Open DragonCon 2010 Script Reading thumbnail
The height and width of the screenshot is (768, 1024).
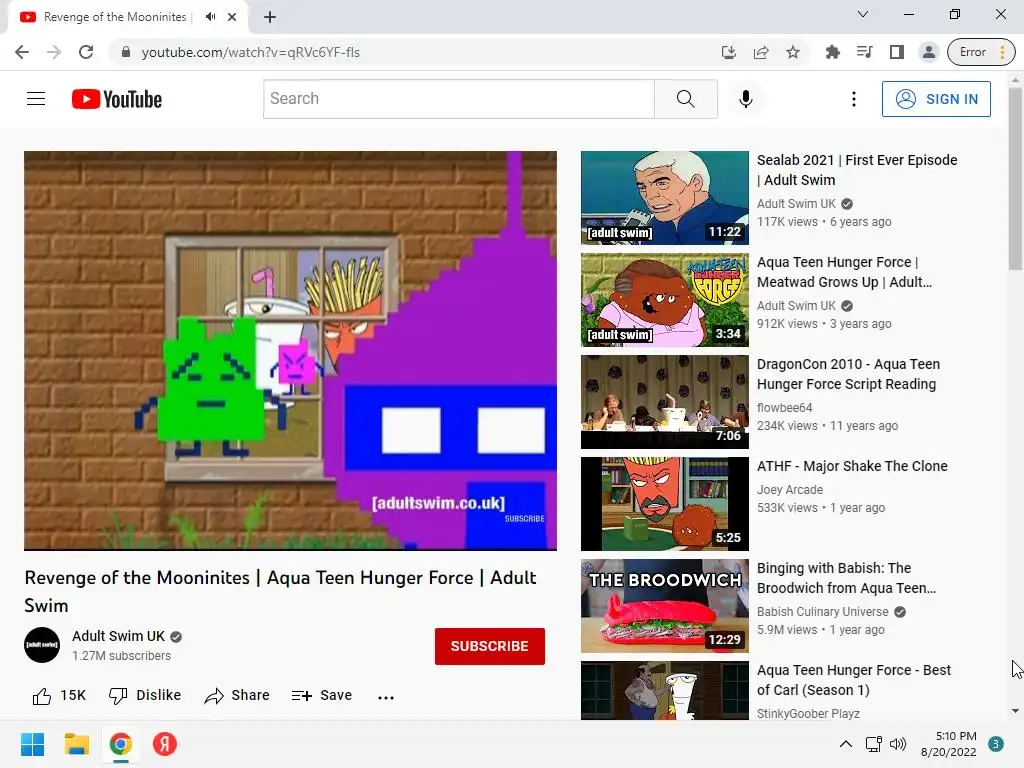pos(665,402)
